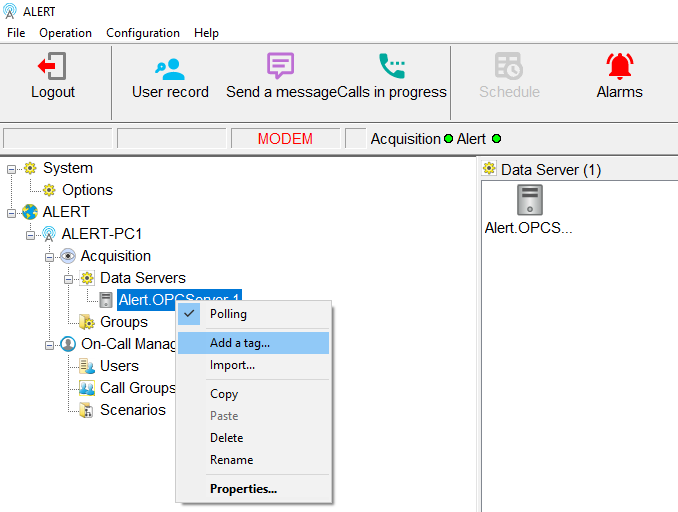Click the red Alarms bell icon
The width and height of the screenshot is (678, 512).
[x=619, y=67]
